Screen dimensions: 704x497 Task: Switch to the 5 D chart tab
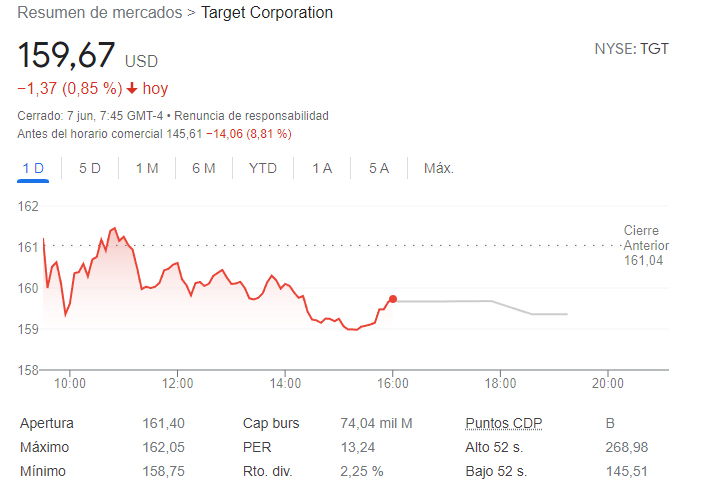point(90,168)
